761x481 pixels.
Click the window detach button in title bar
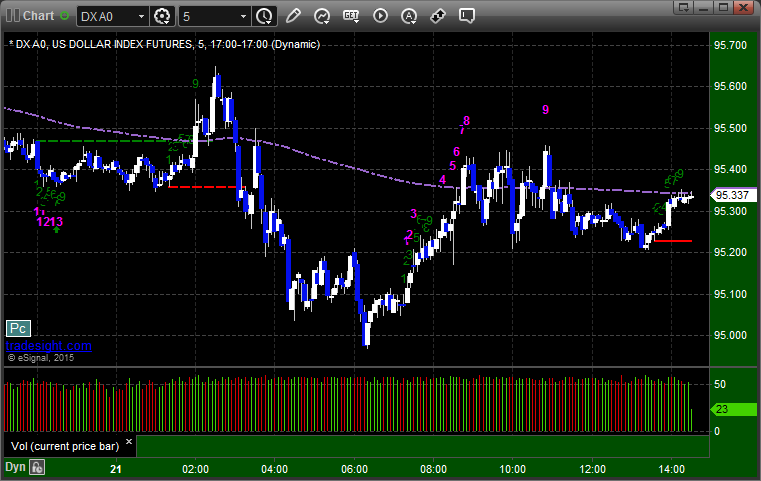click(x=684, y=7)
